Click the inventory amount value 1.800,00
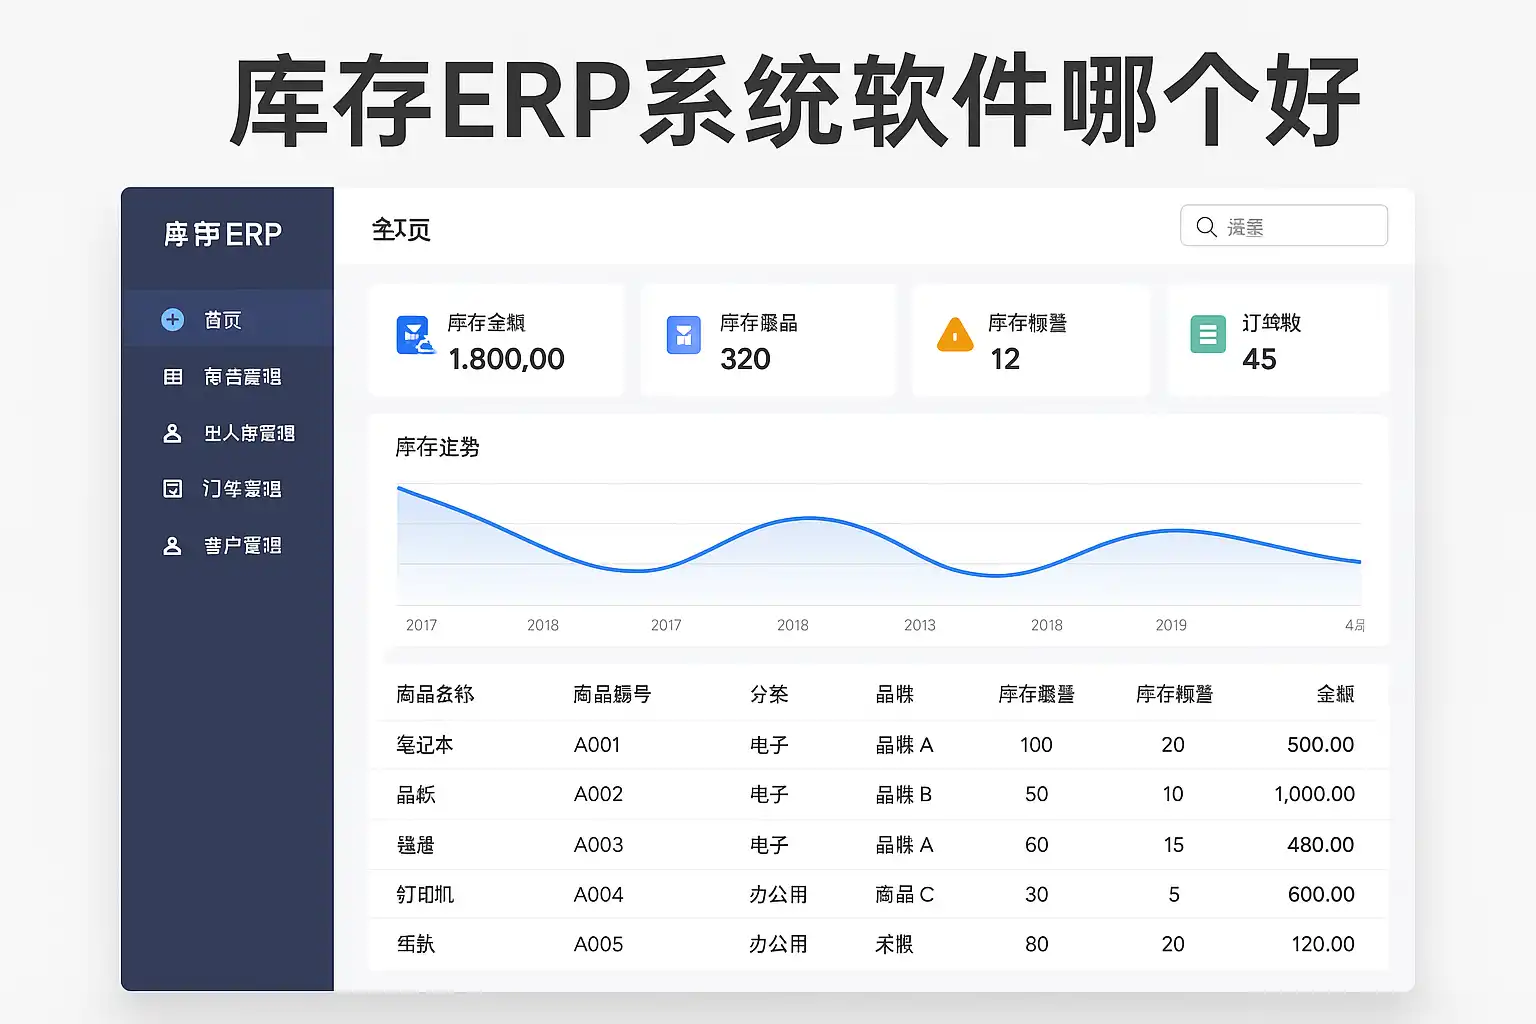The image size is (1536, 1024). [x=506, y=359]
